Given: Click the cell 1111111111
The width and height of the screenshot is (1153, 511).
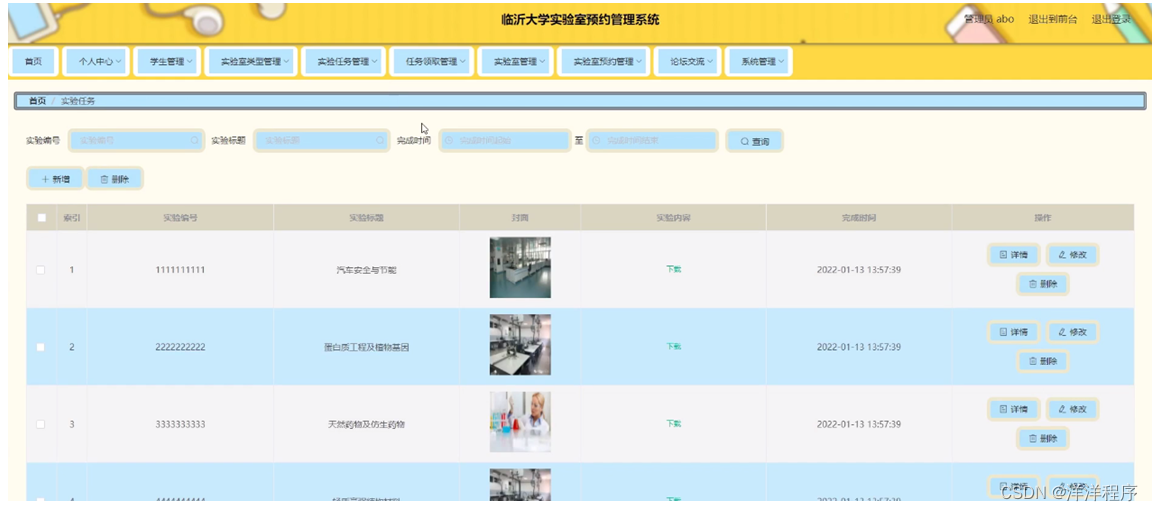Looking at the screenshot, I should tap(180, 270).
